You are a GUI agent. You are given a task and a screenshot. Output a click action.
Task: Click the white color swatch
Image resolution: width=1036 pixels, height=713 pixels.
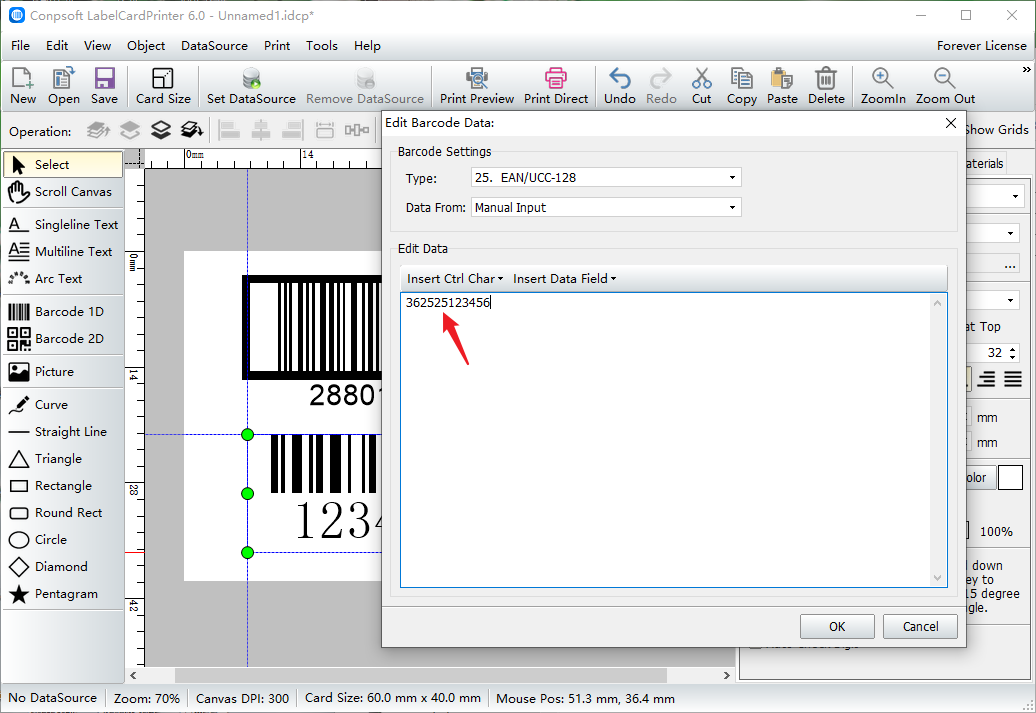(1010, 477)
